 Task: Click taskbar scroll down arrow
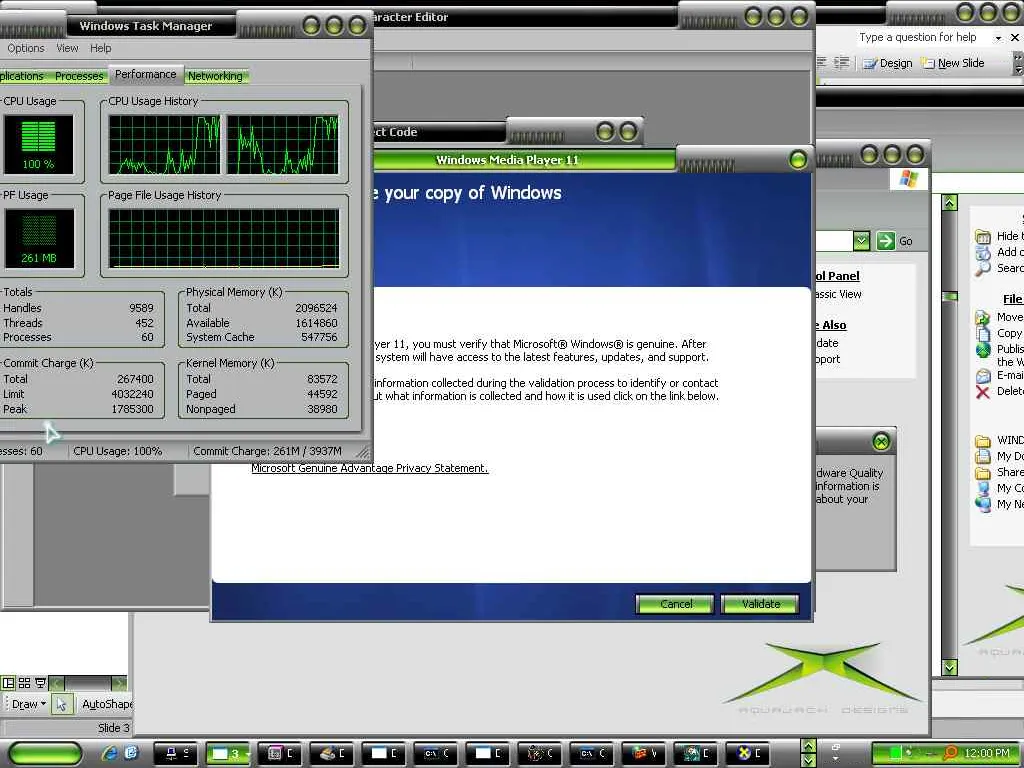pos(808,760)
